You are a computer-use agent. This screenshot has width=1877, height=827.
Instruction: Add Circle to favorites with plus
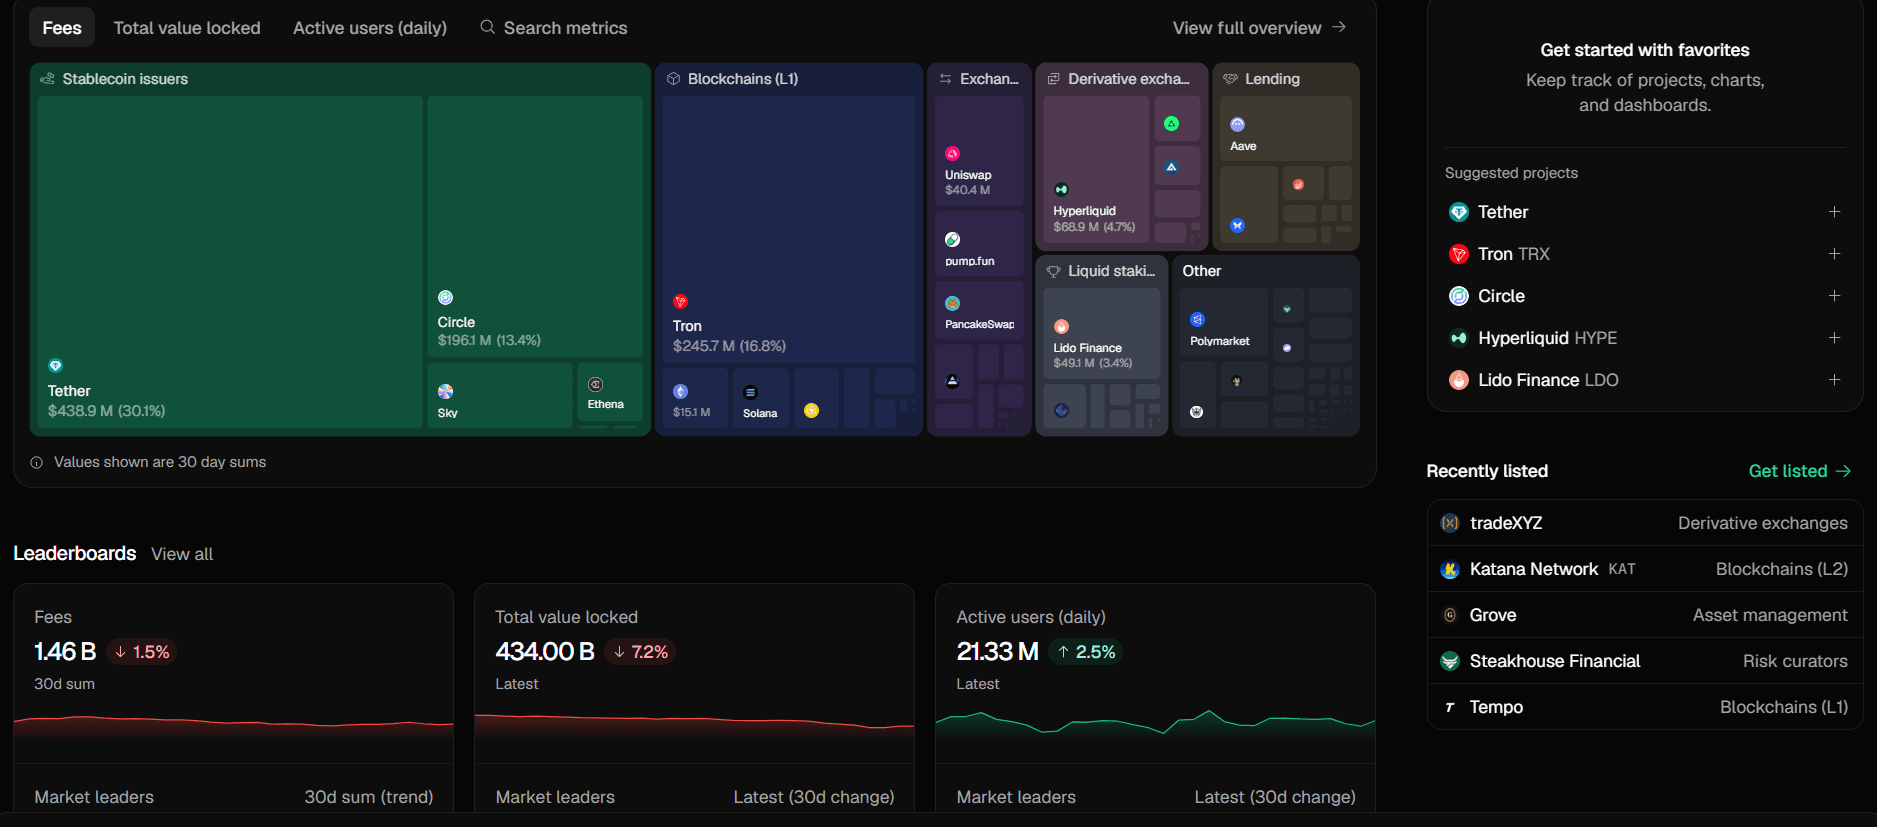[1834, 296]
